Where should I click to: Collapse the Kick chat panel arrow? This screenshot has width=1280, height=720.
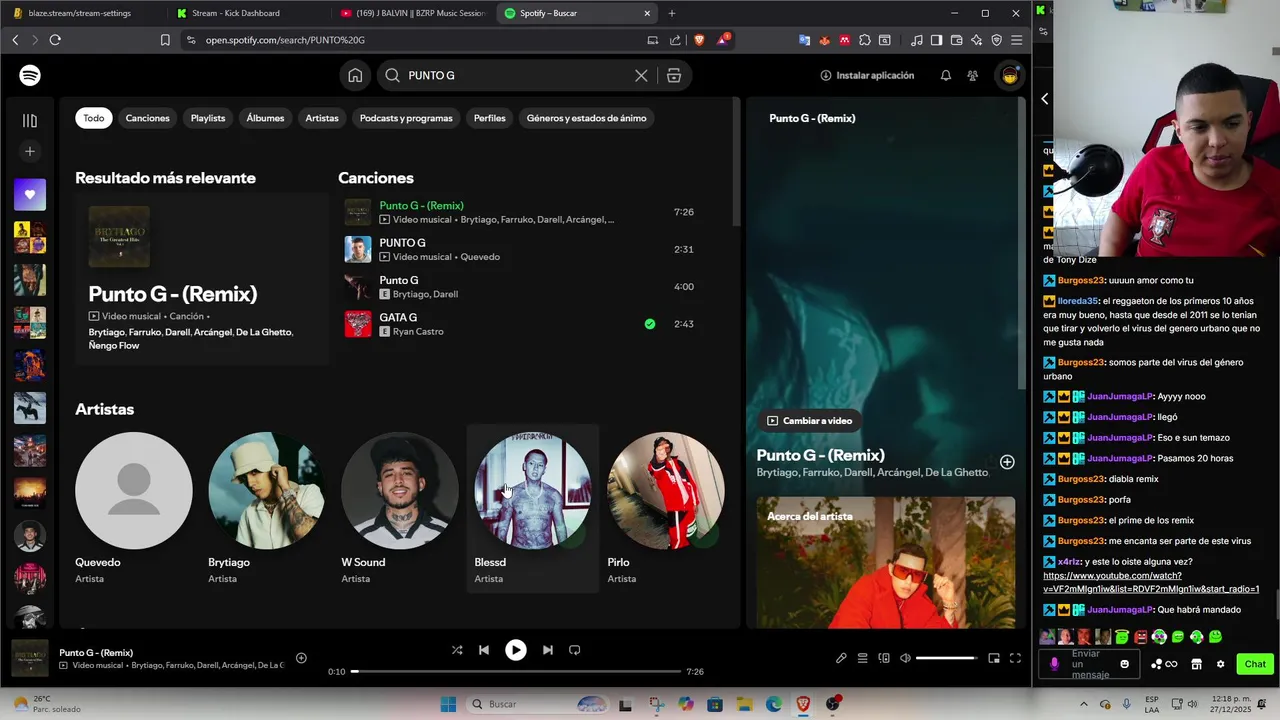click(x=1044, y=98)
